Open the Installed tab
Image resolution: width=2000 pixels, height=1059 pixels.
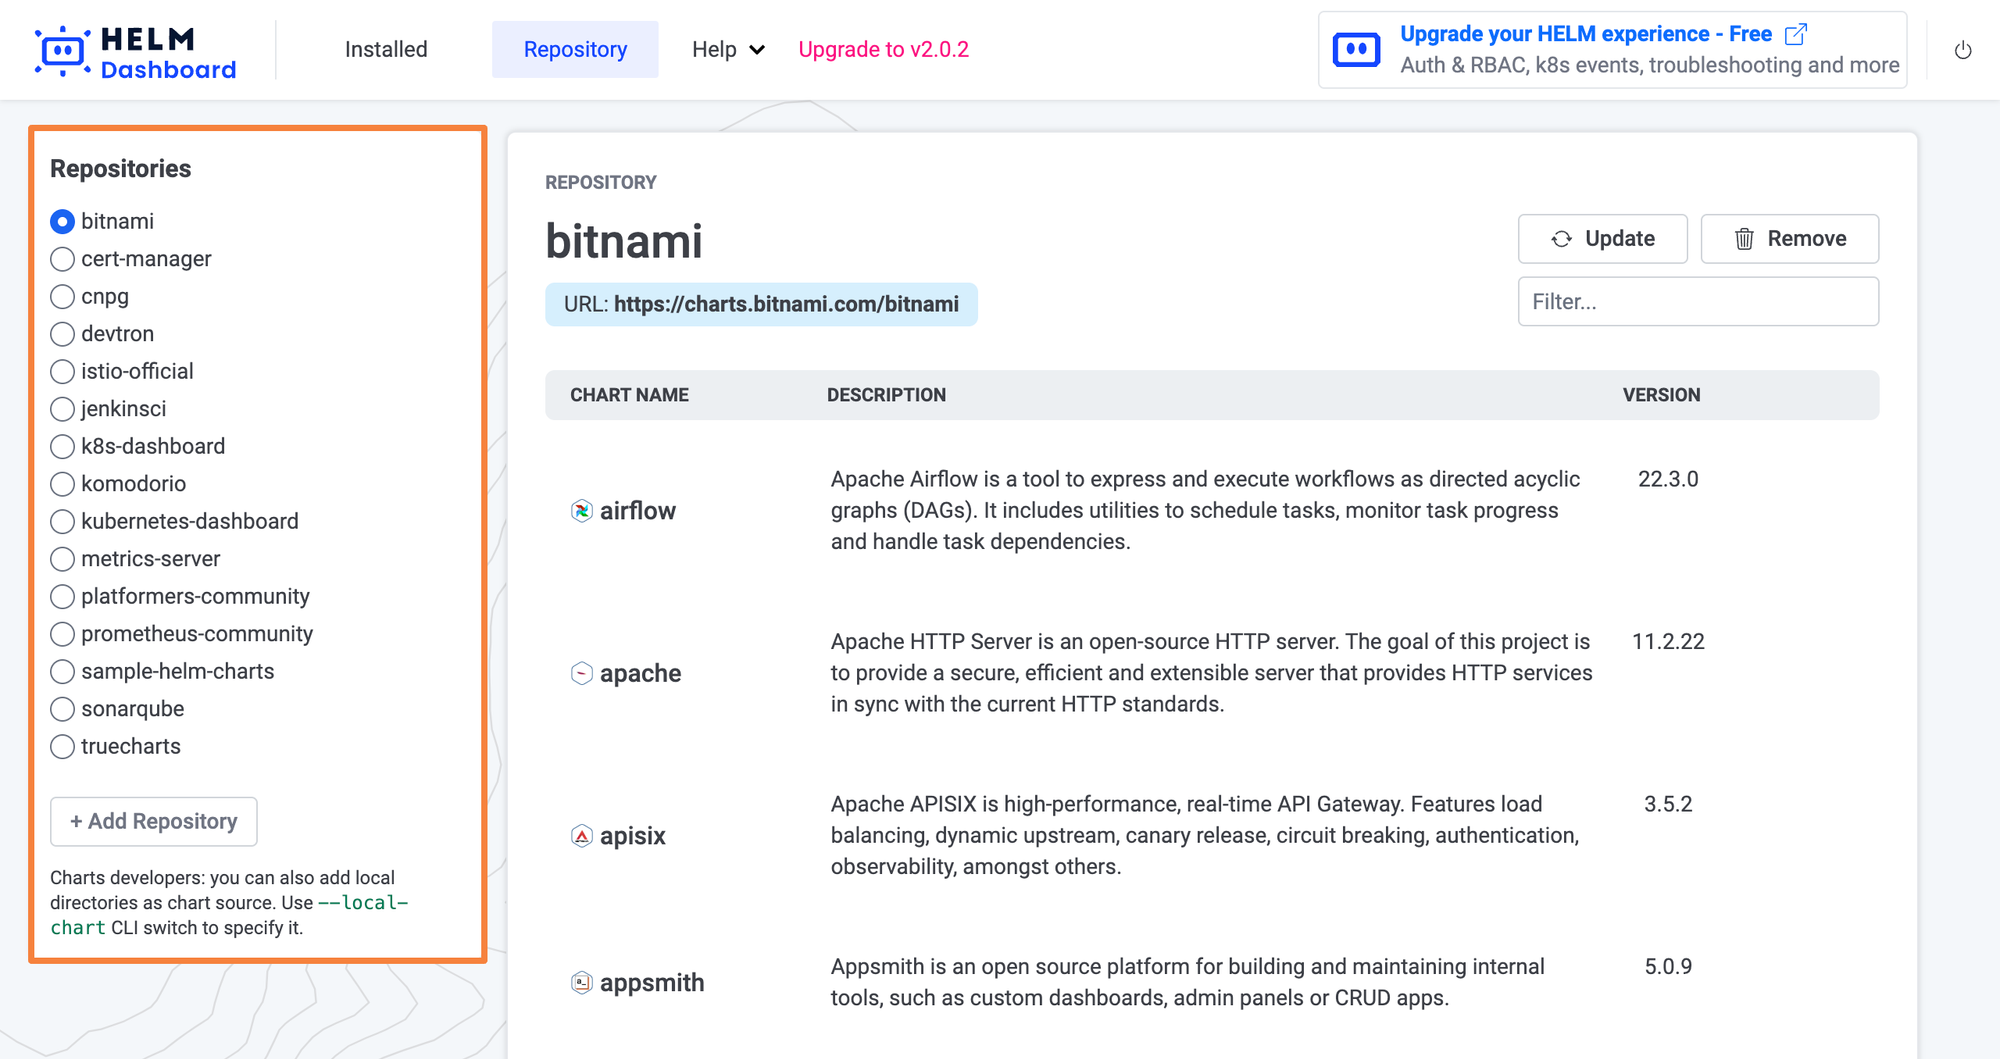386,49
